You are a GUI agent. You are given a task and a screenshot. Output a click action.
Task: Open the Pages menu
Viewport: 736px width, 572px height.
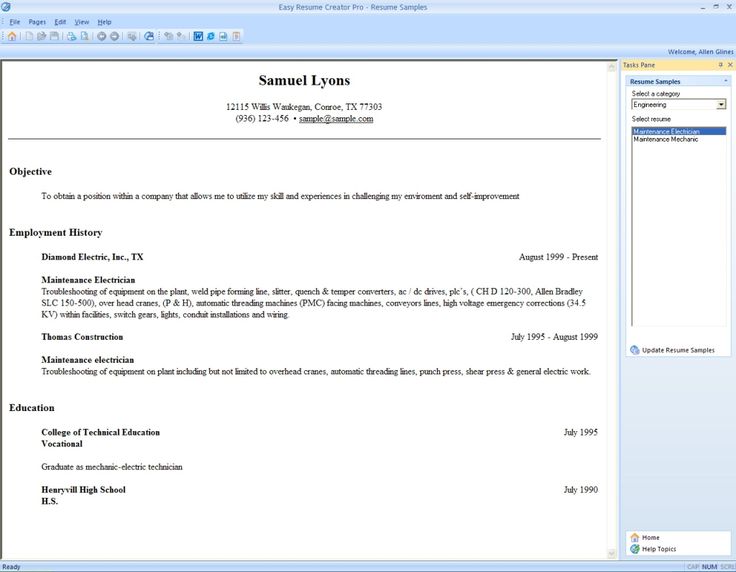(37, 22)
